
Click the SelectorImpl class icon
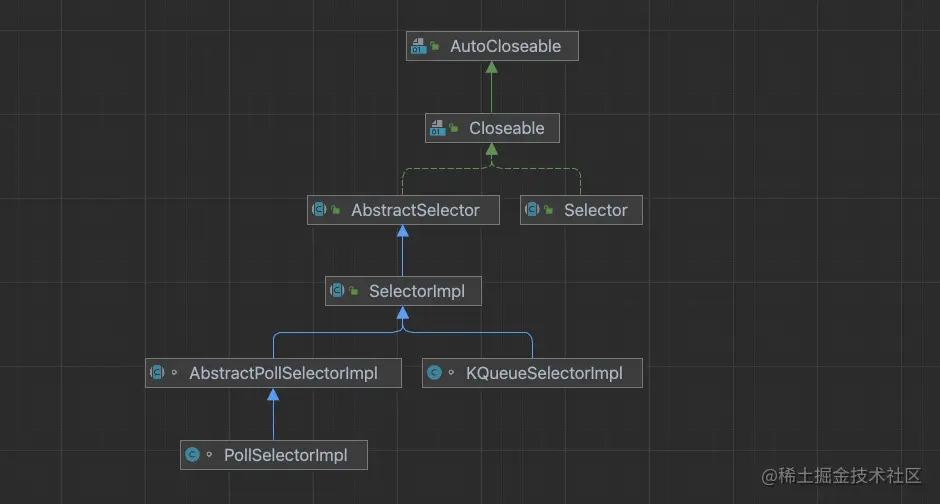point(337,291)
